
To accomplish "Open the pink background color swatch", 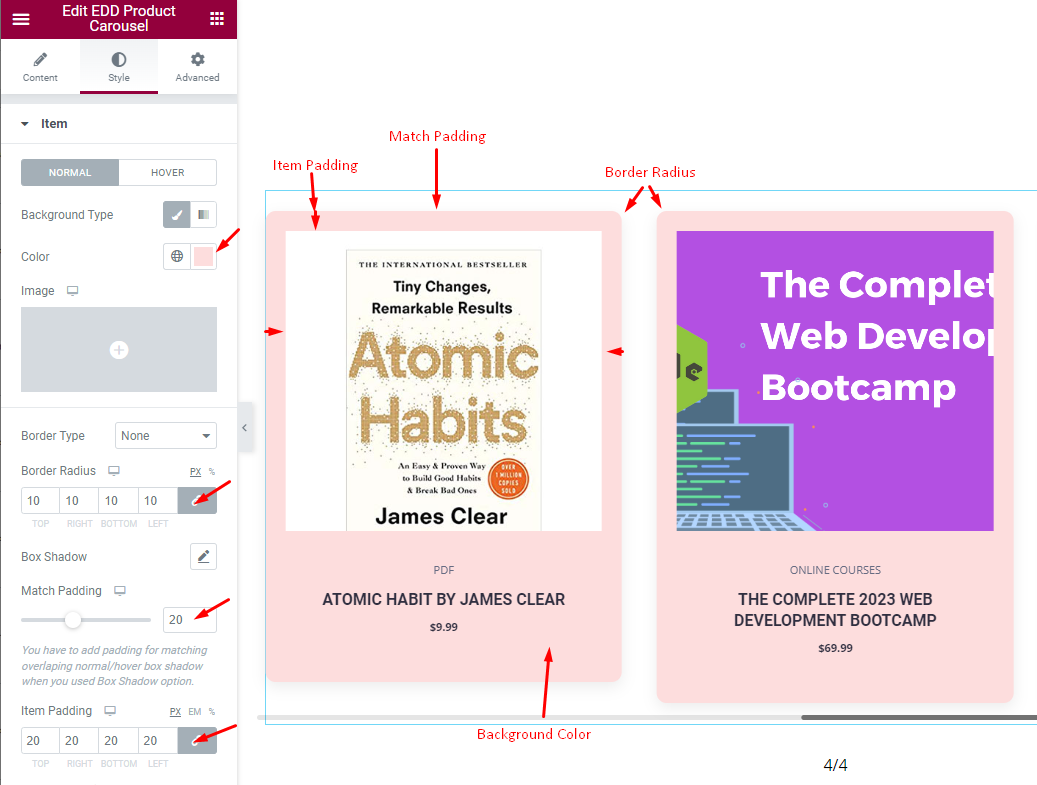I will click(204, 257).
